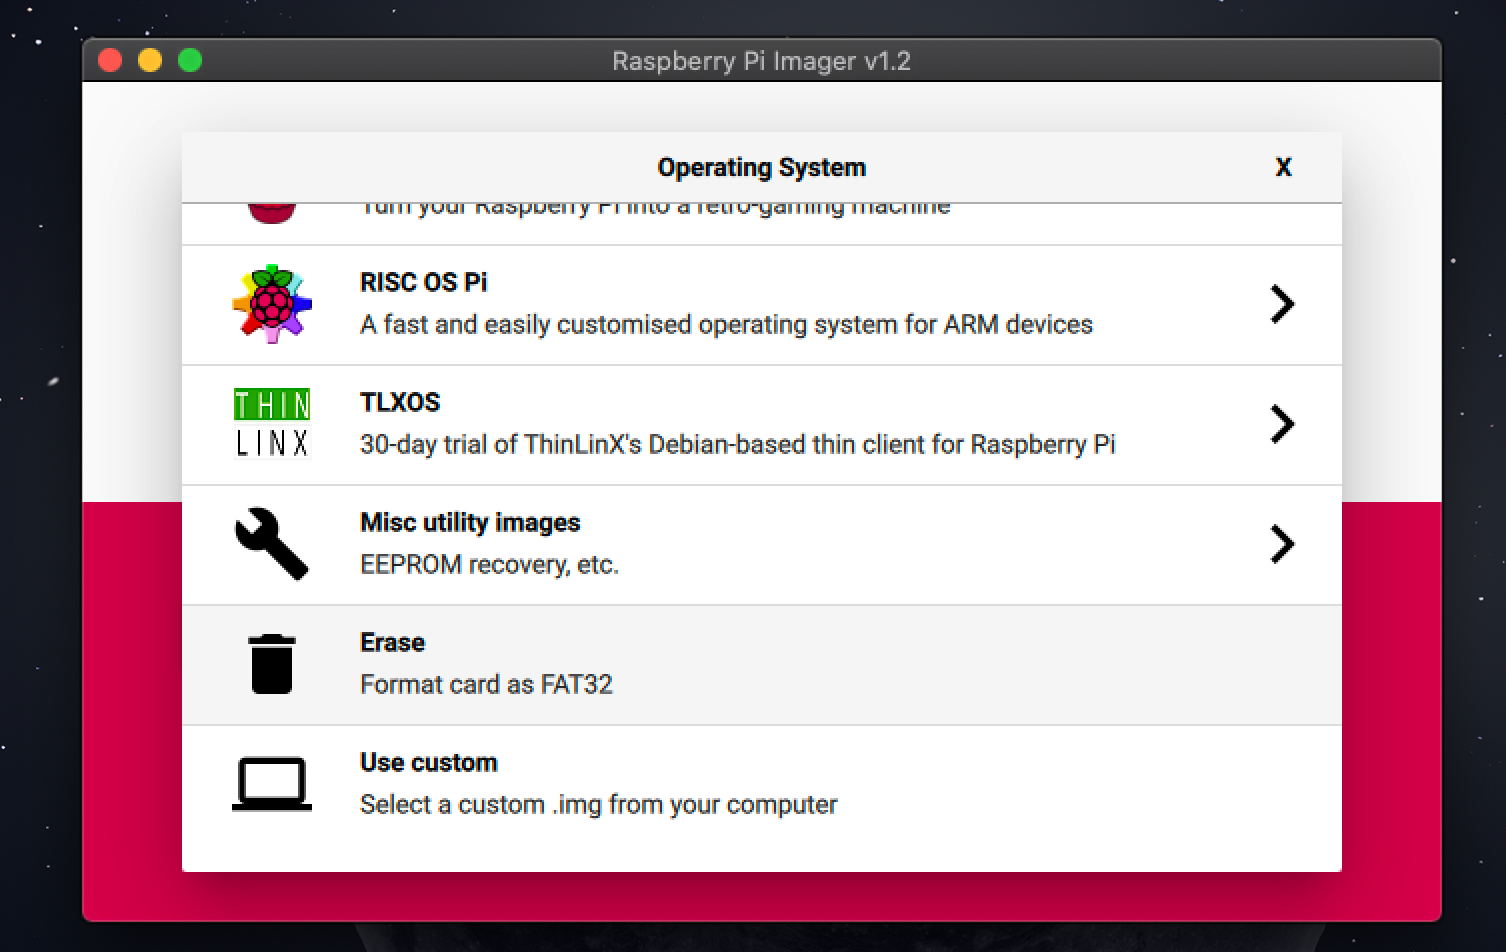The width and height of the screenshot is (1506, 952).
Task: Expand the Misc utility images chevron
Action: 1282,544
